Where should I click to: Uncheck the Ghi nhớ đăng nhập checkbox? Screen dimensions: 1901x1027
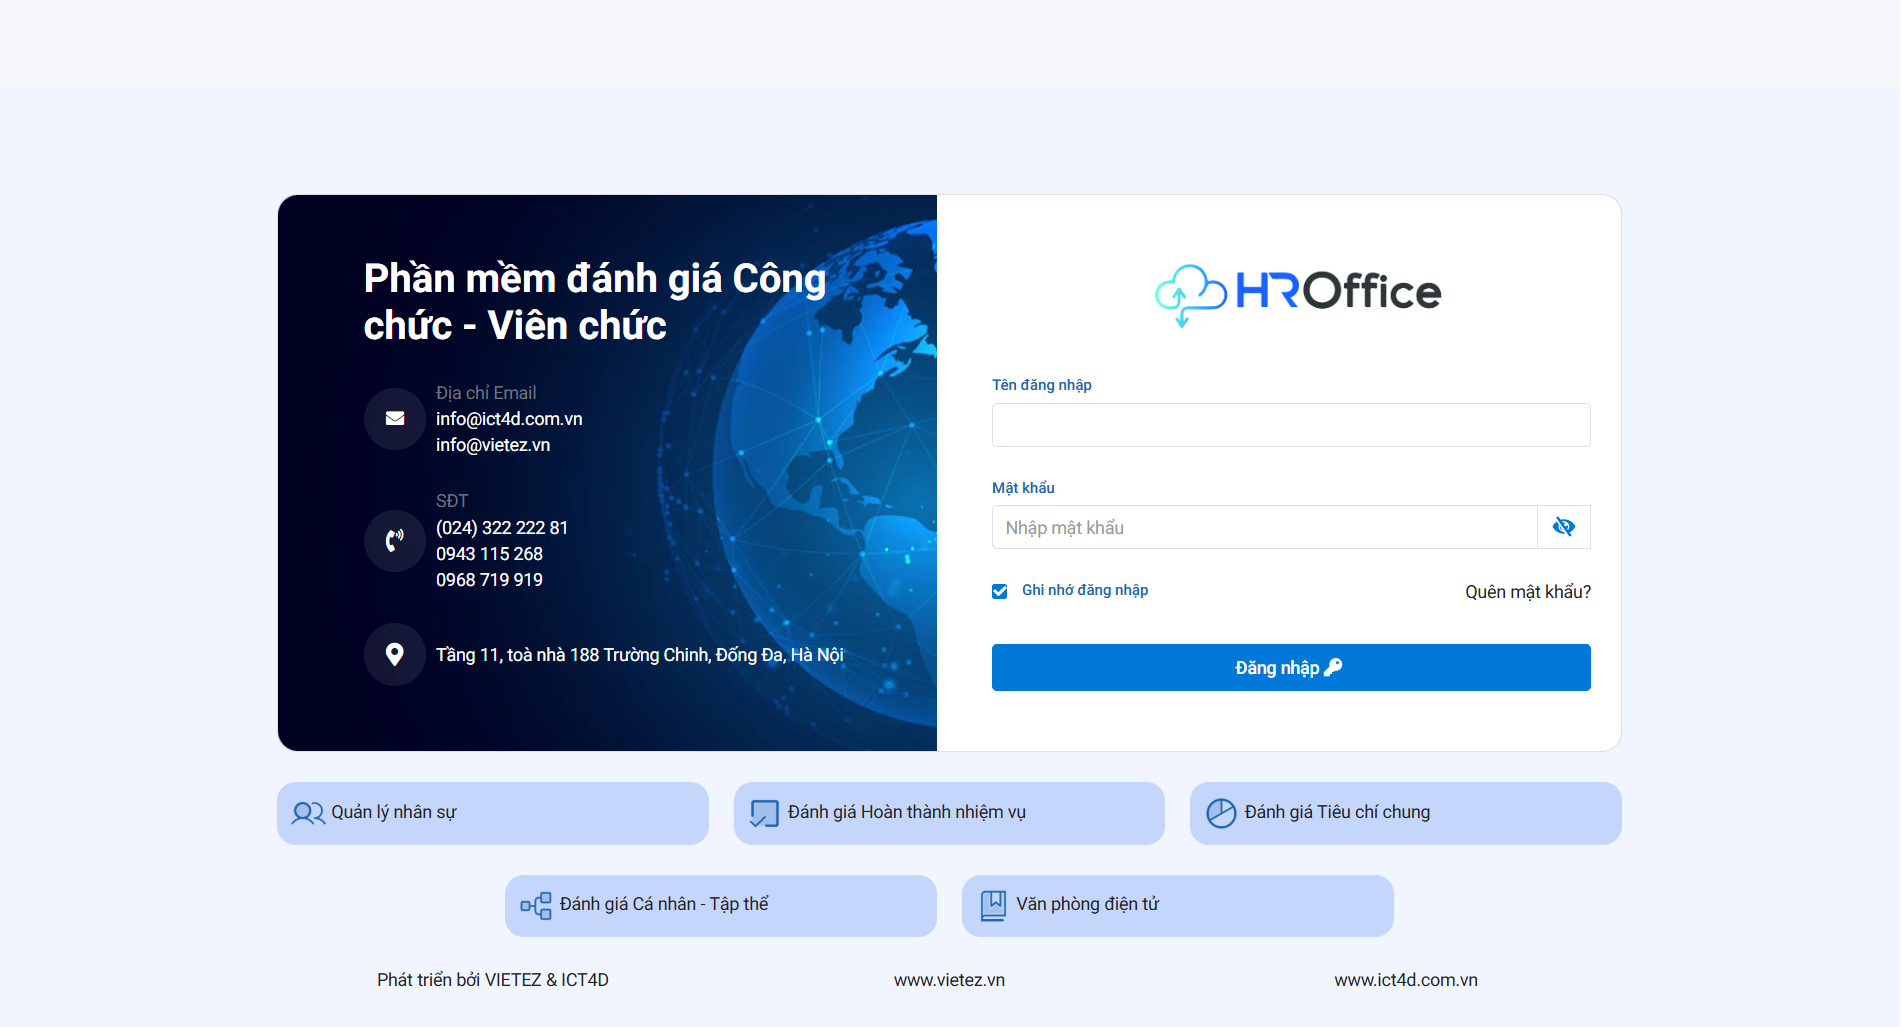tap(1000, 591)
